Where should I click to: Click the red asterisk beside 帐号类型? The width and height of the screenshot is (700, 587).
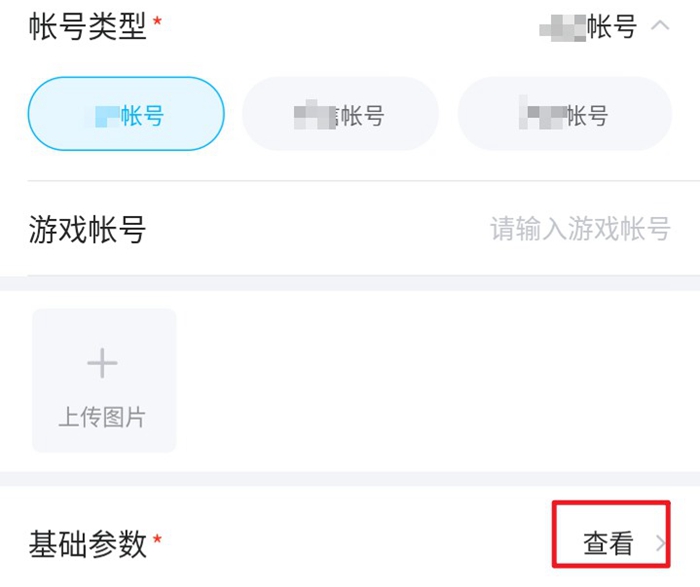(157, 19)
